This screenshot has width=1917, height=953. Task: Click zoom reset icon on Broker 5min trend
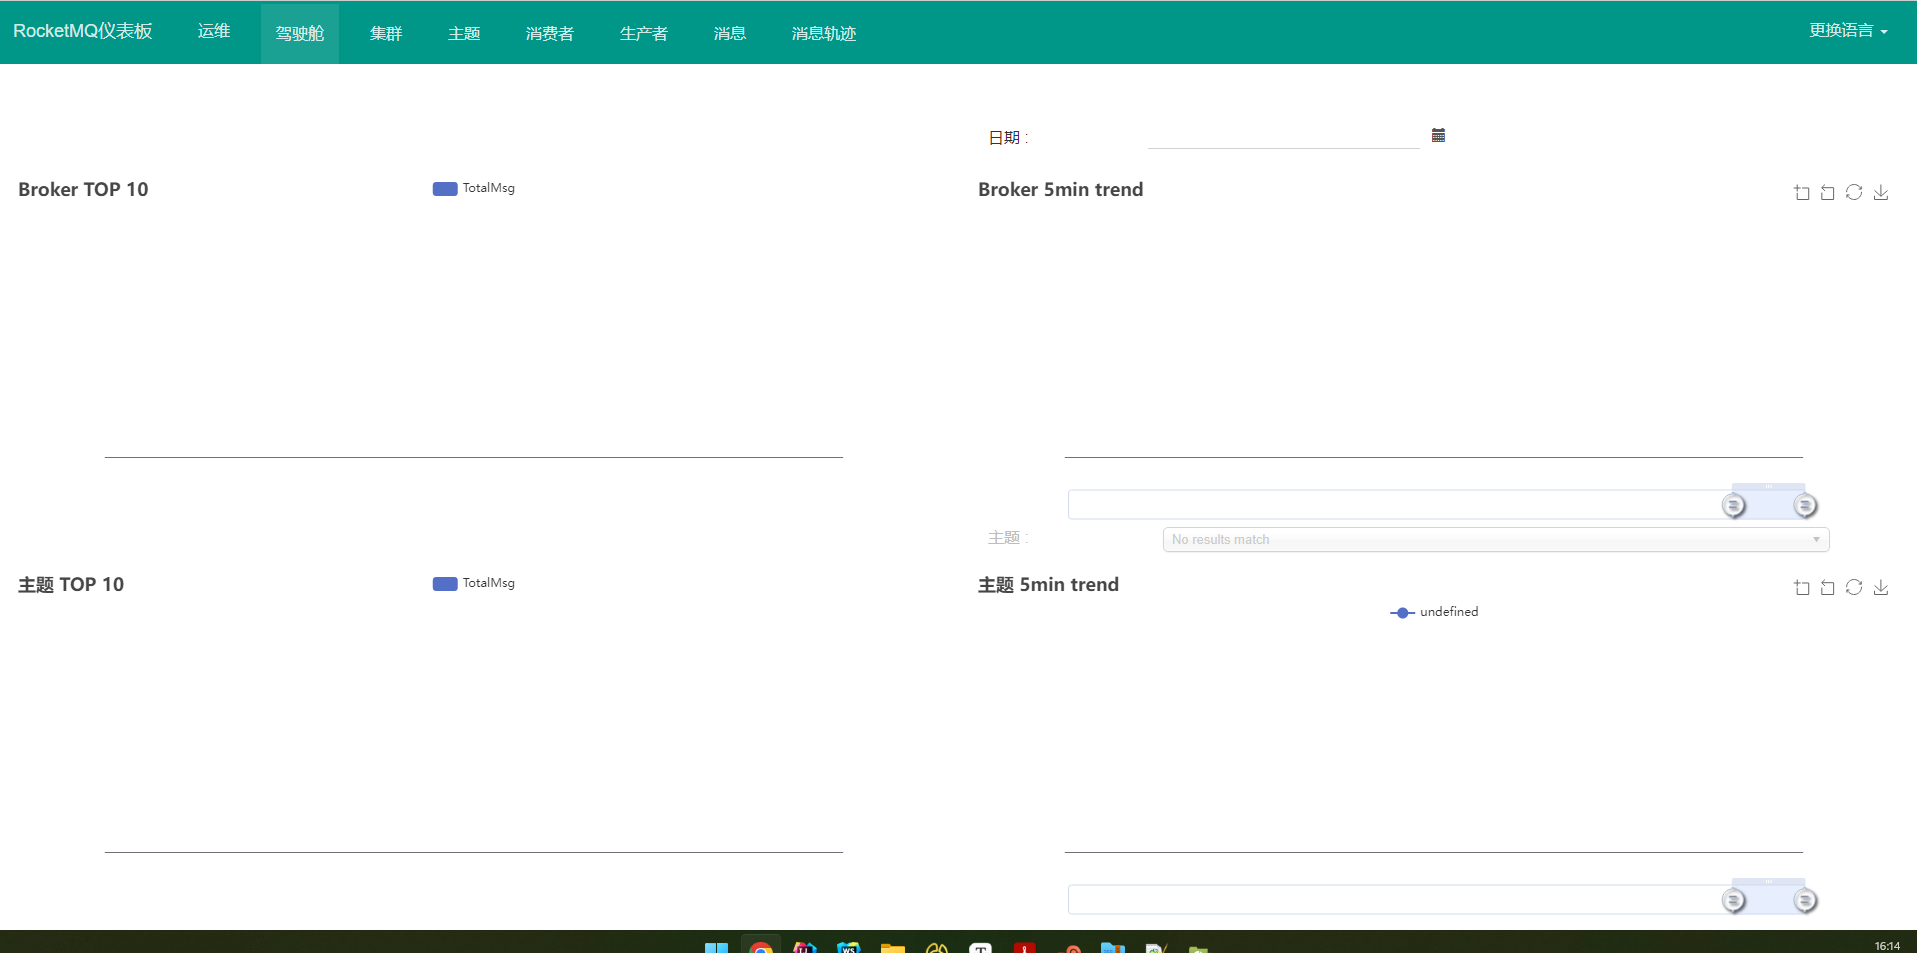(x=1828, y=192)
